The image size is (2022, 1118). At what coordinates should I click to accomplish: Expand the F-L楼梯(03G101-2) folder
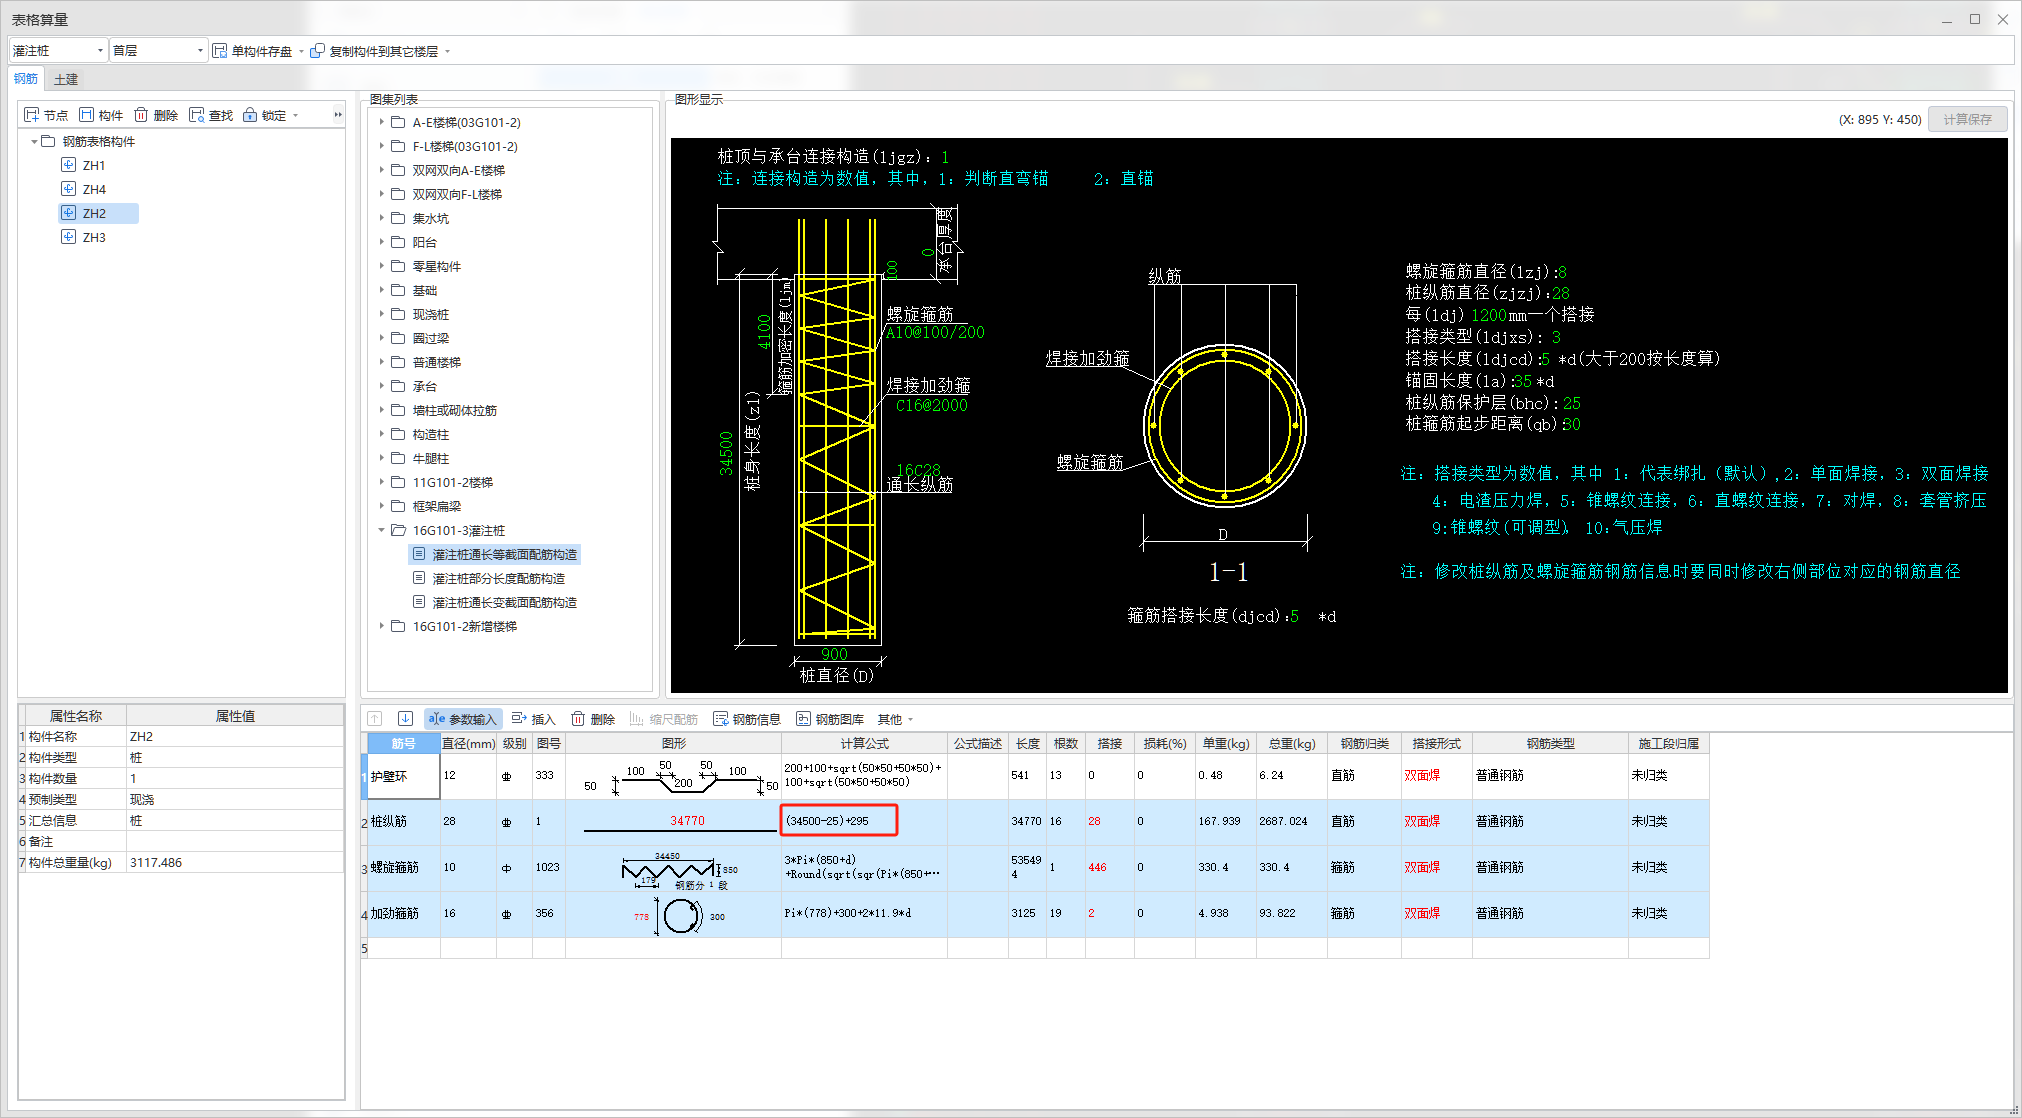(381, 146)
